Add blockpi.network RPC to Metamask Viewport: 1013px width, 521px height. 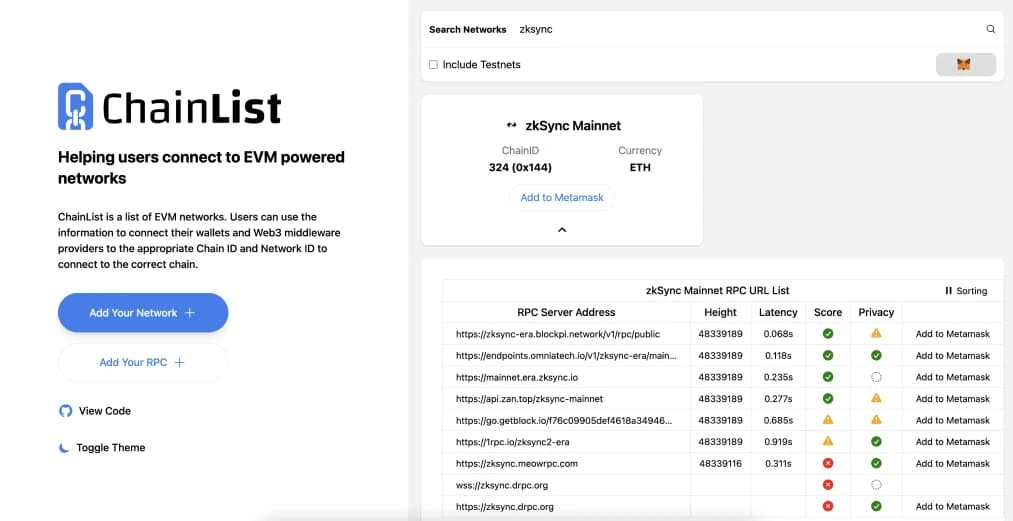(952, 334)
